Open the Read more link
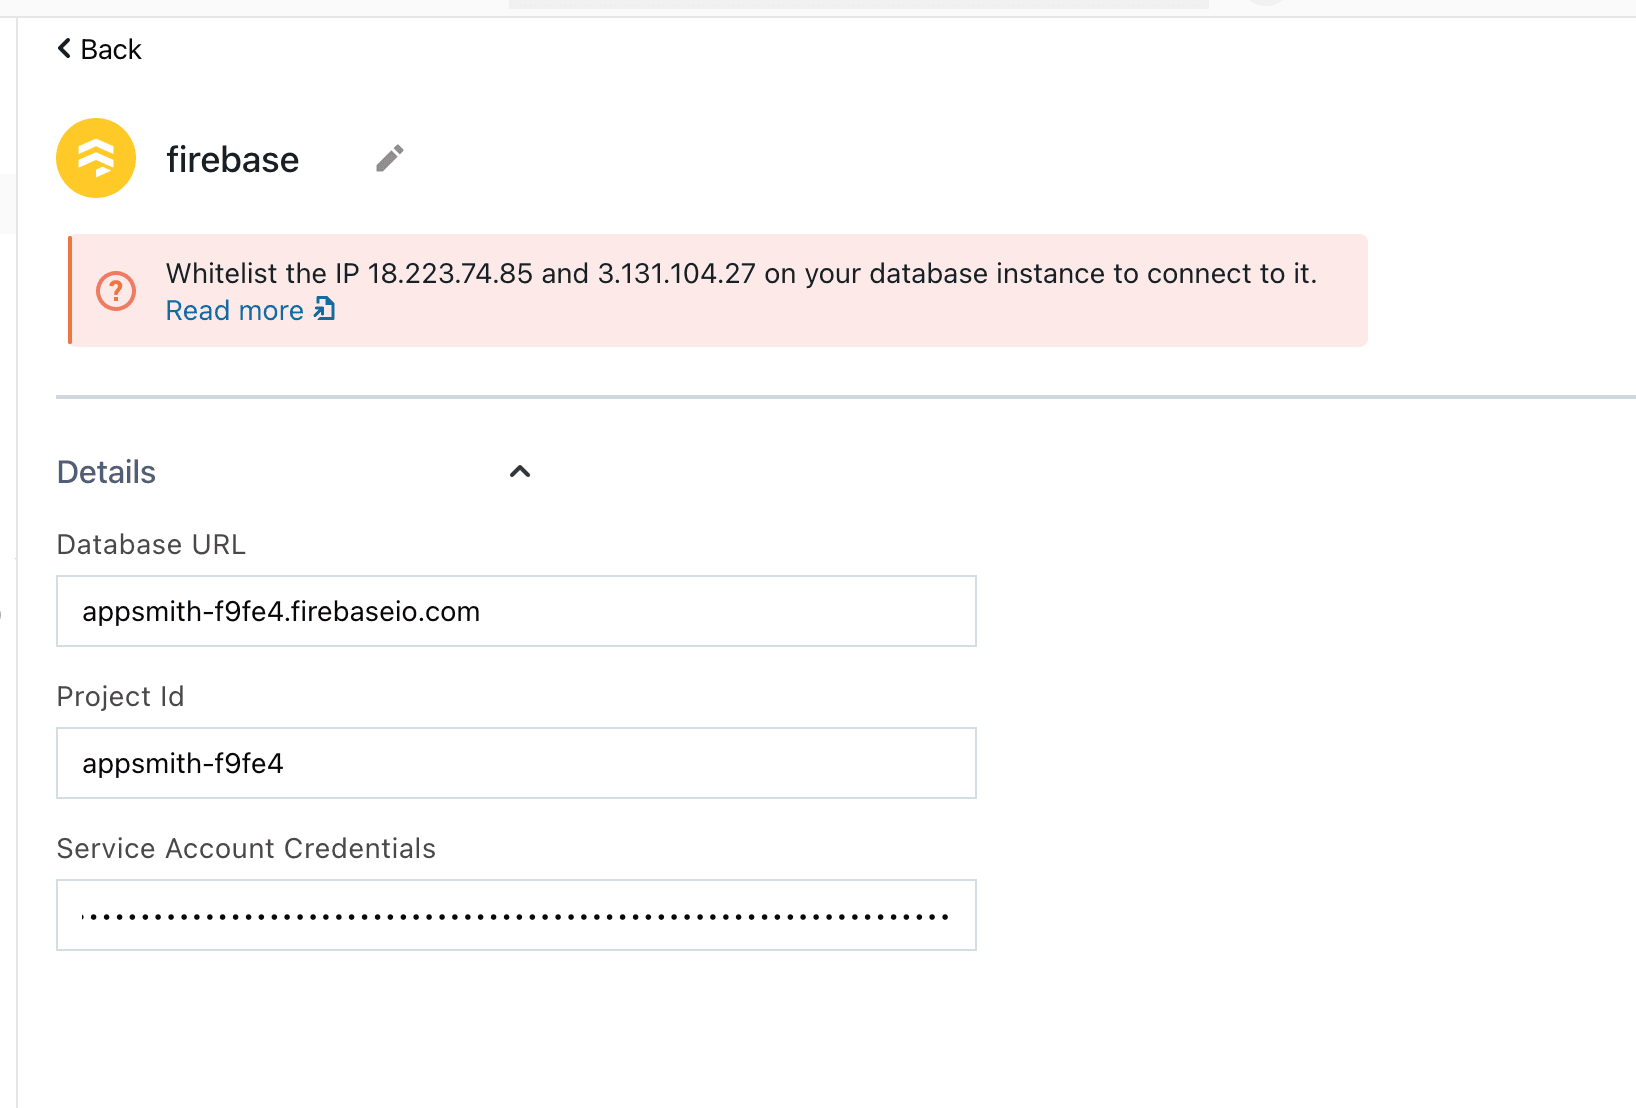The image size is (1636, 1108). pyautogui.click(x=234, y=311)
